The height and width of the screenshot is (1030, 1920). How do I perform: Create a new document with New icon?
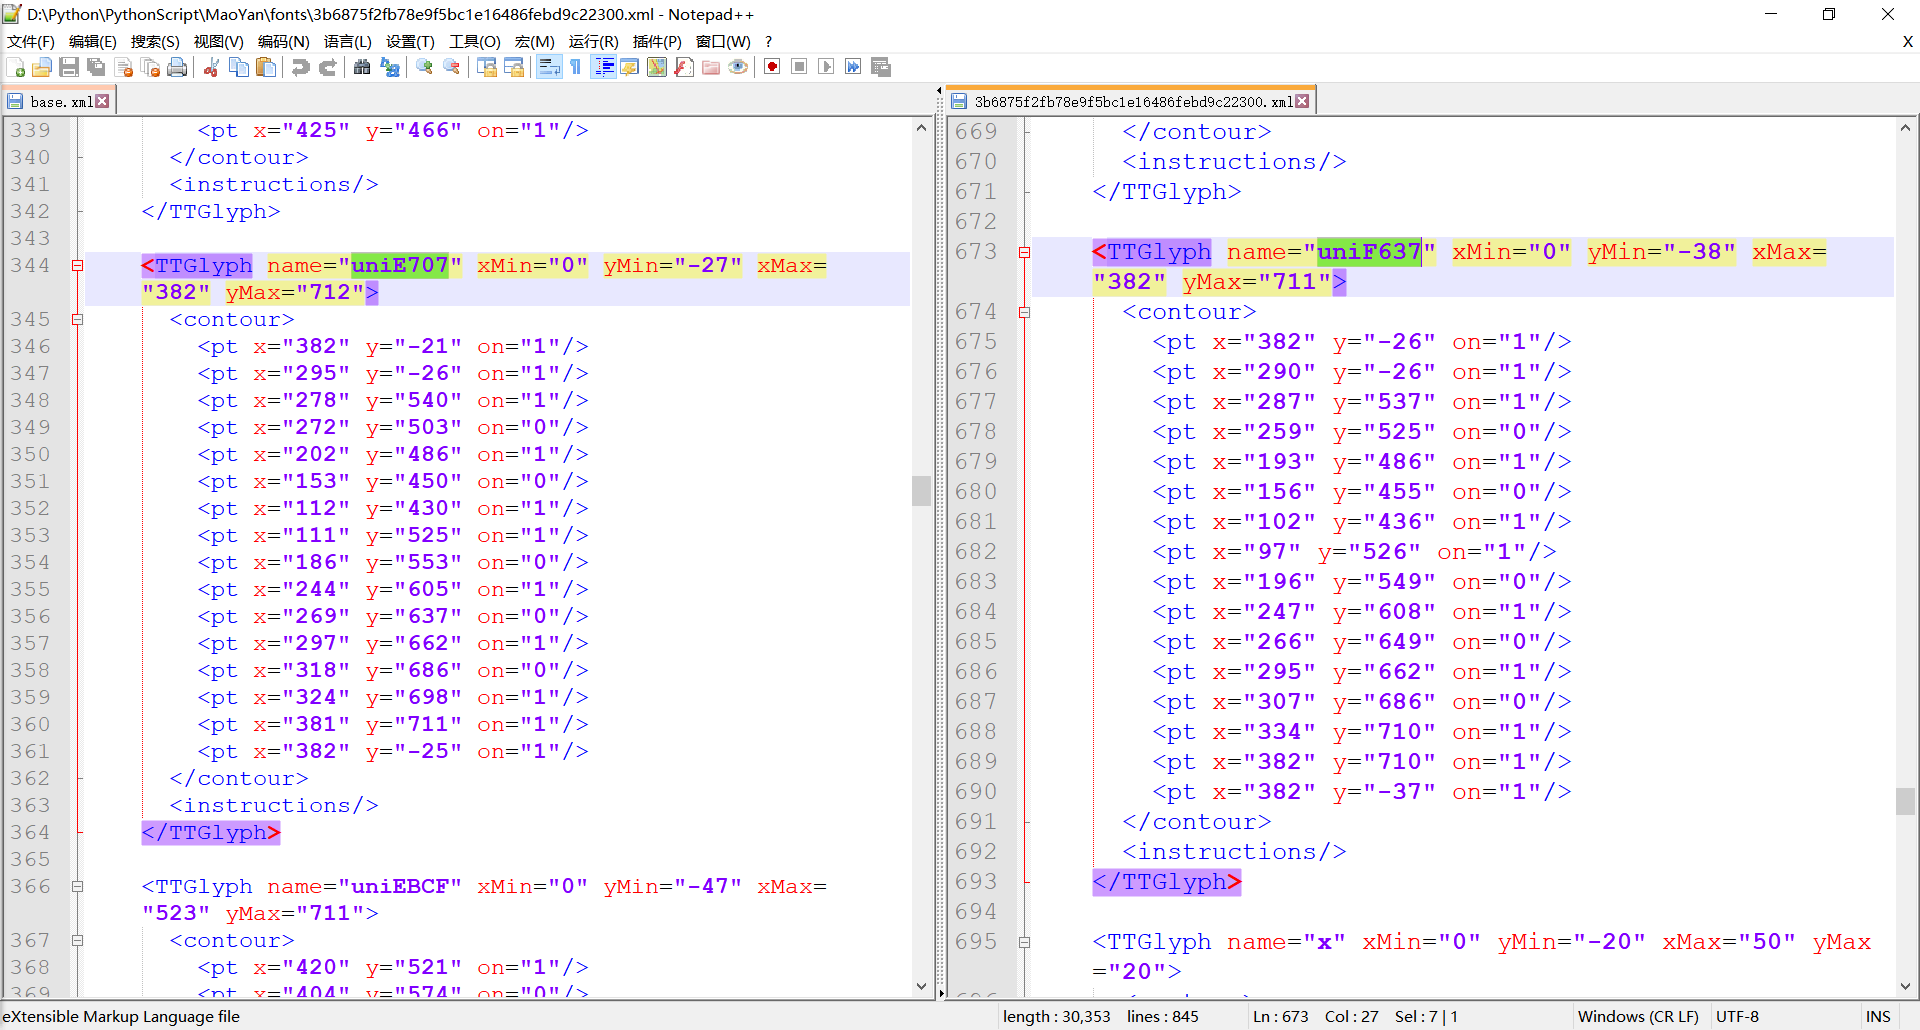pos(16,68)
